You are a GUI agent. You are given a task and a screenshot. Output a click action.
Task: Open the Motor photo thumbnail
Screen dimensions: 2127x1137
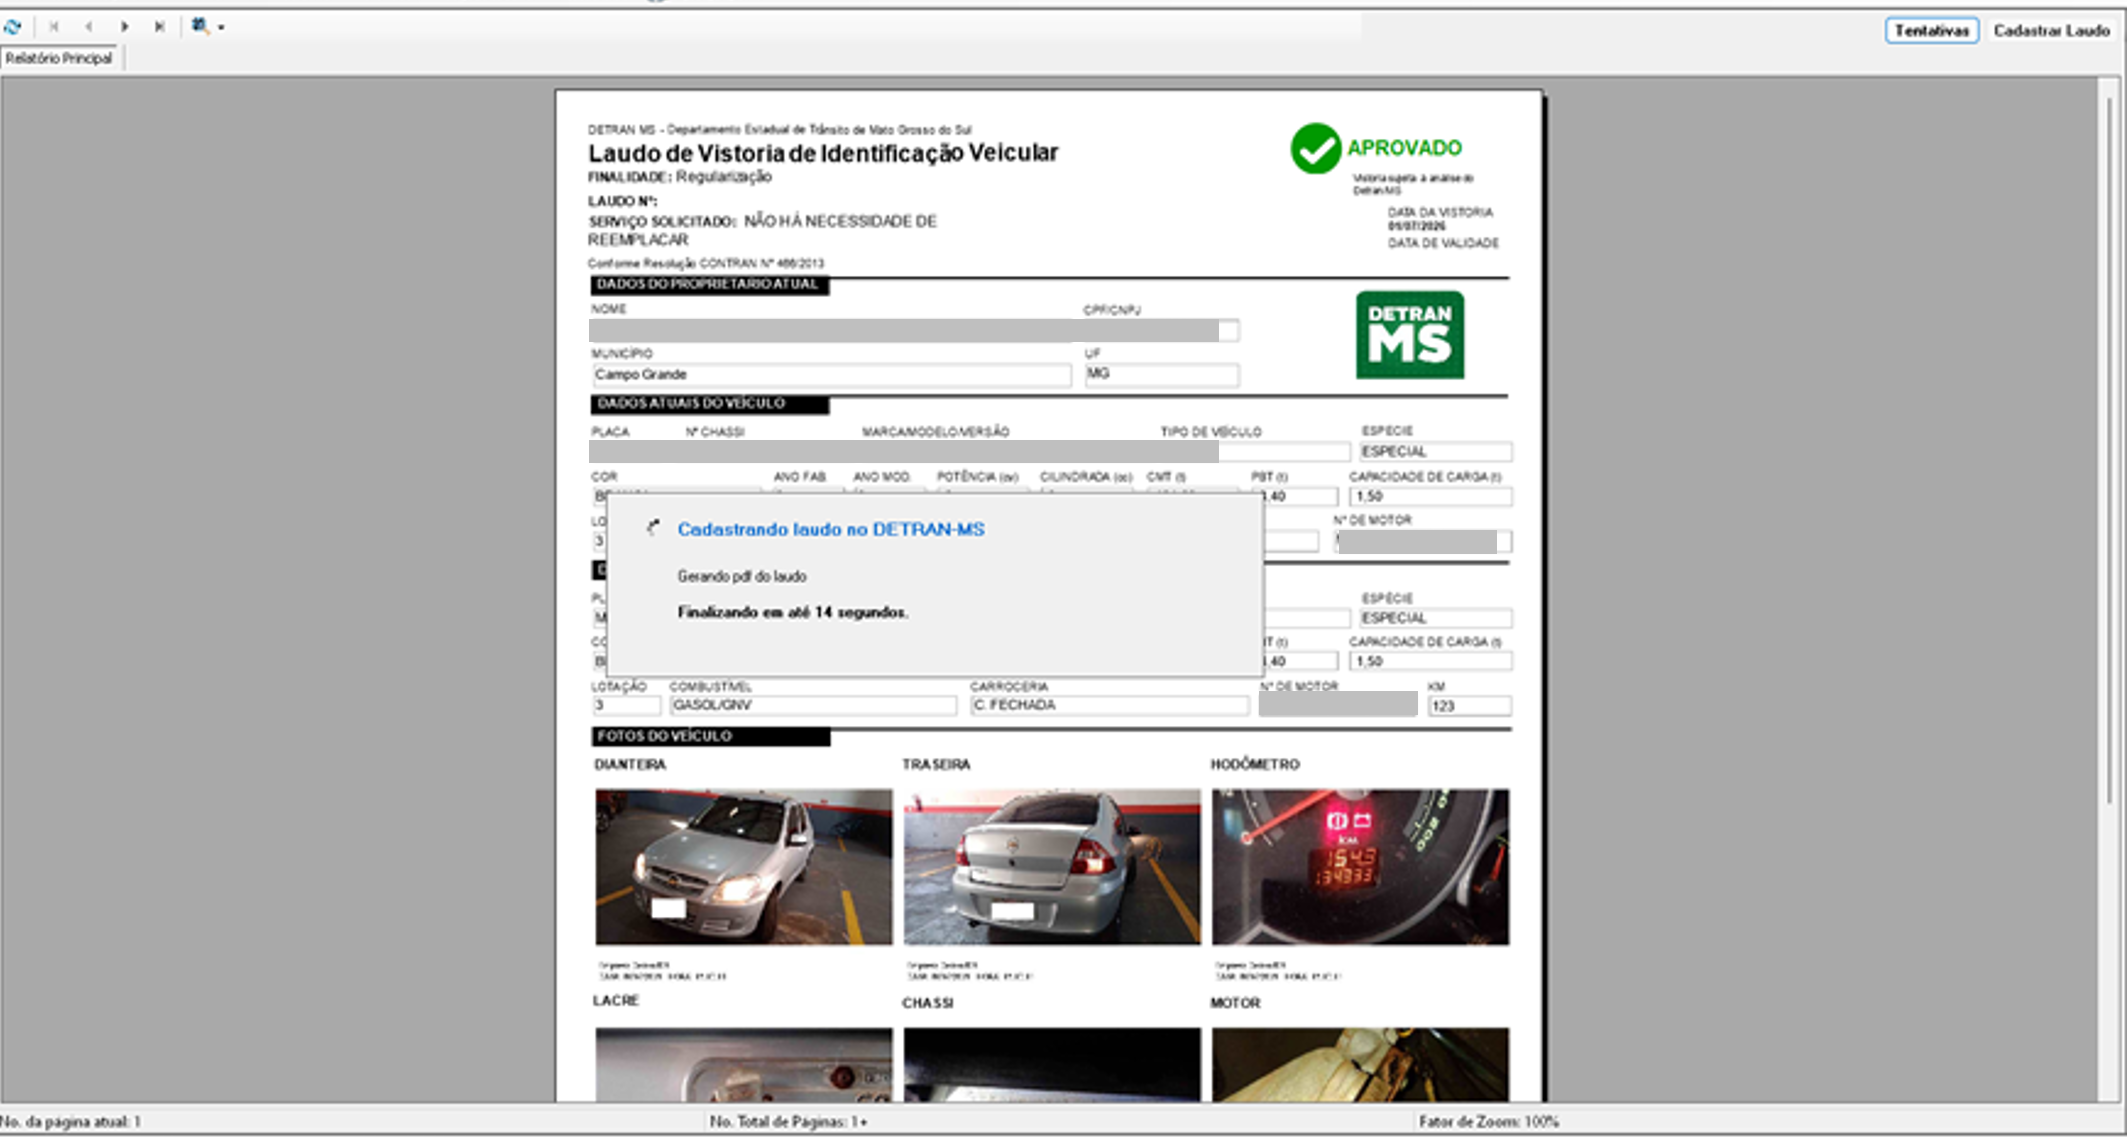point(1360,1064)
